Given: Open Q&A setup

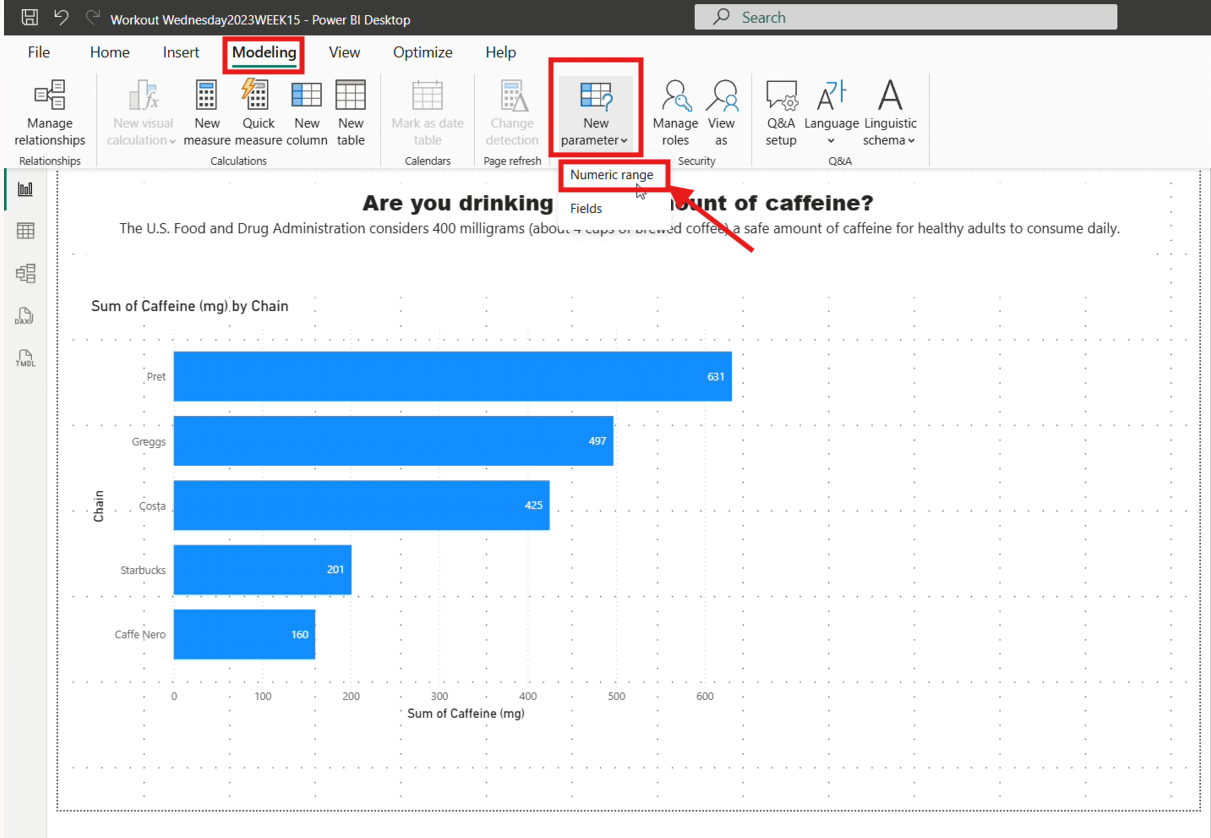Looking at the screenshot, I should (781, 113).
